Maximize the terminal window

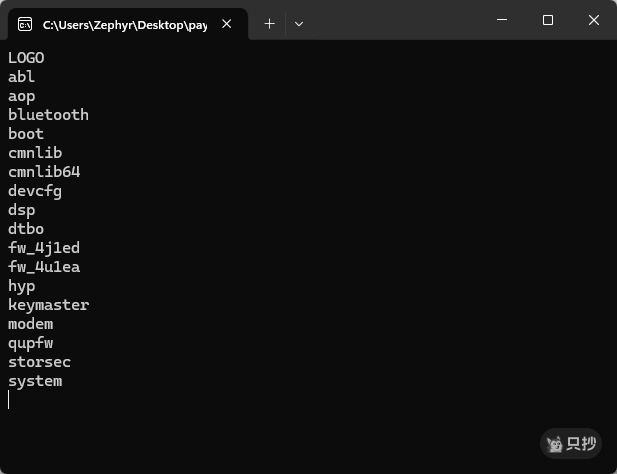[x=548, y=20]
